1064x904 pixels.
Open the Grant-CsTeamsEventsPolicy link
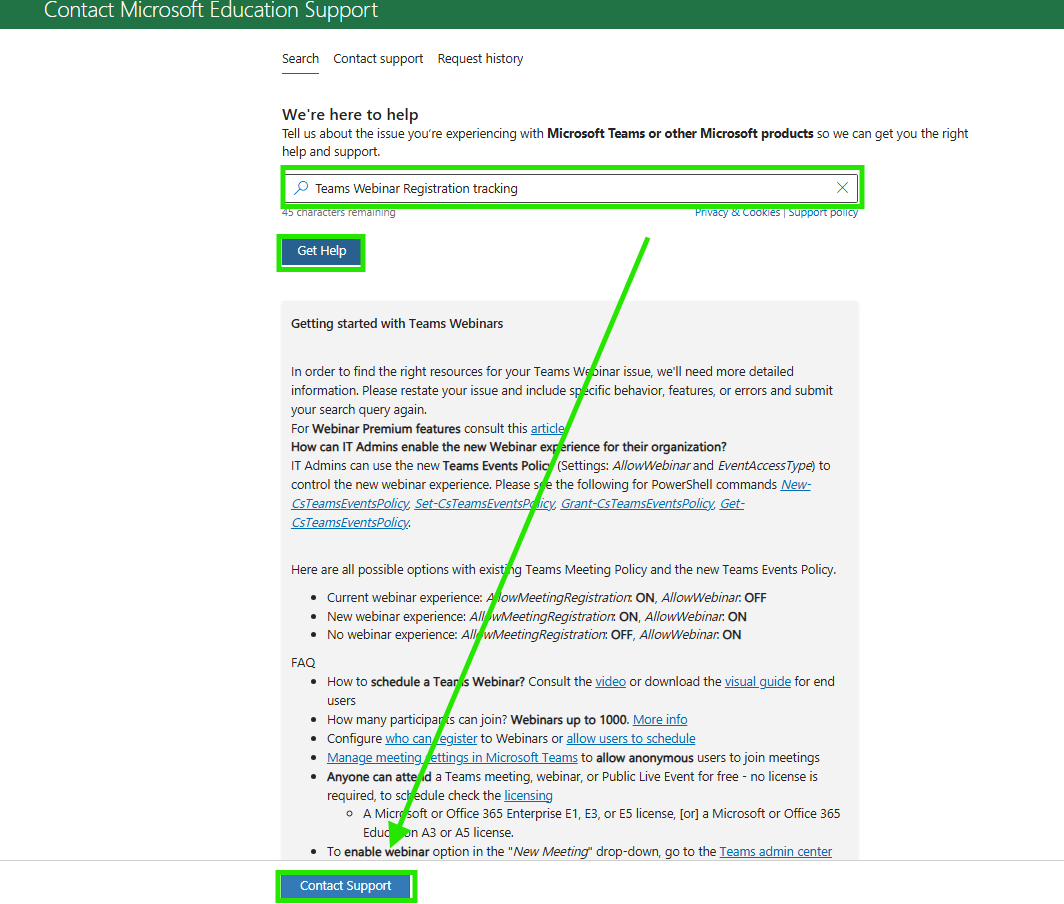[637, 504]
